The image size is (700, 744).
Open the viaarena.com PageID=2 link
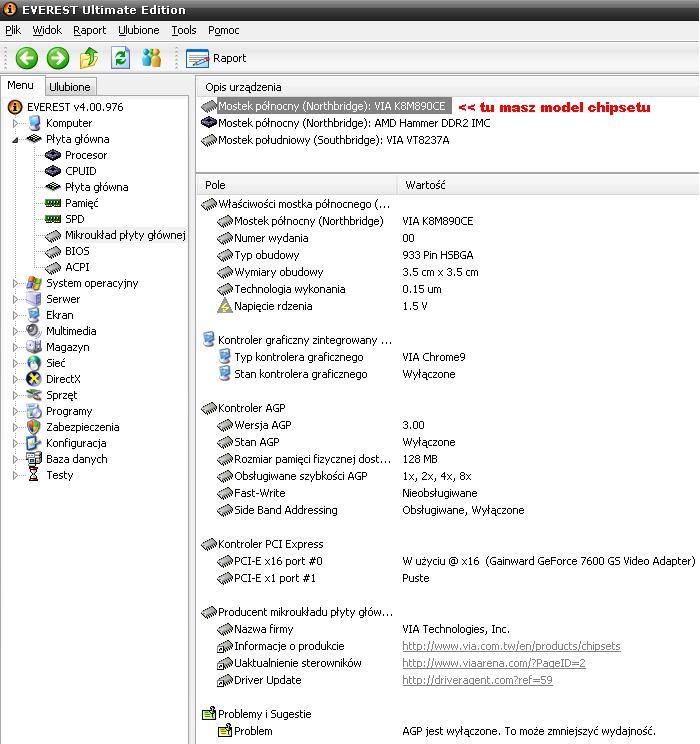[x=494, y=663]
